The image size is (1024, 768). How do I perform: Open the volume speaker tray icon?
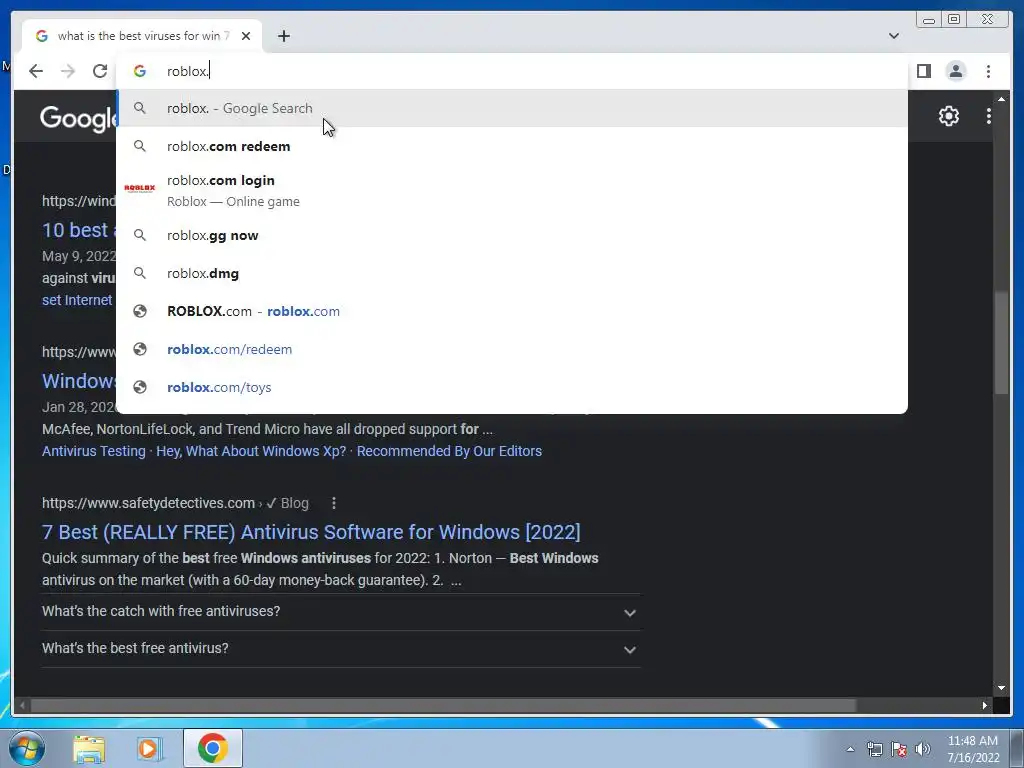tap(923, 749)
